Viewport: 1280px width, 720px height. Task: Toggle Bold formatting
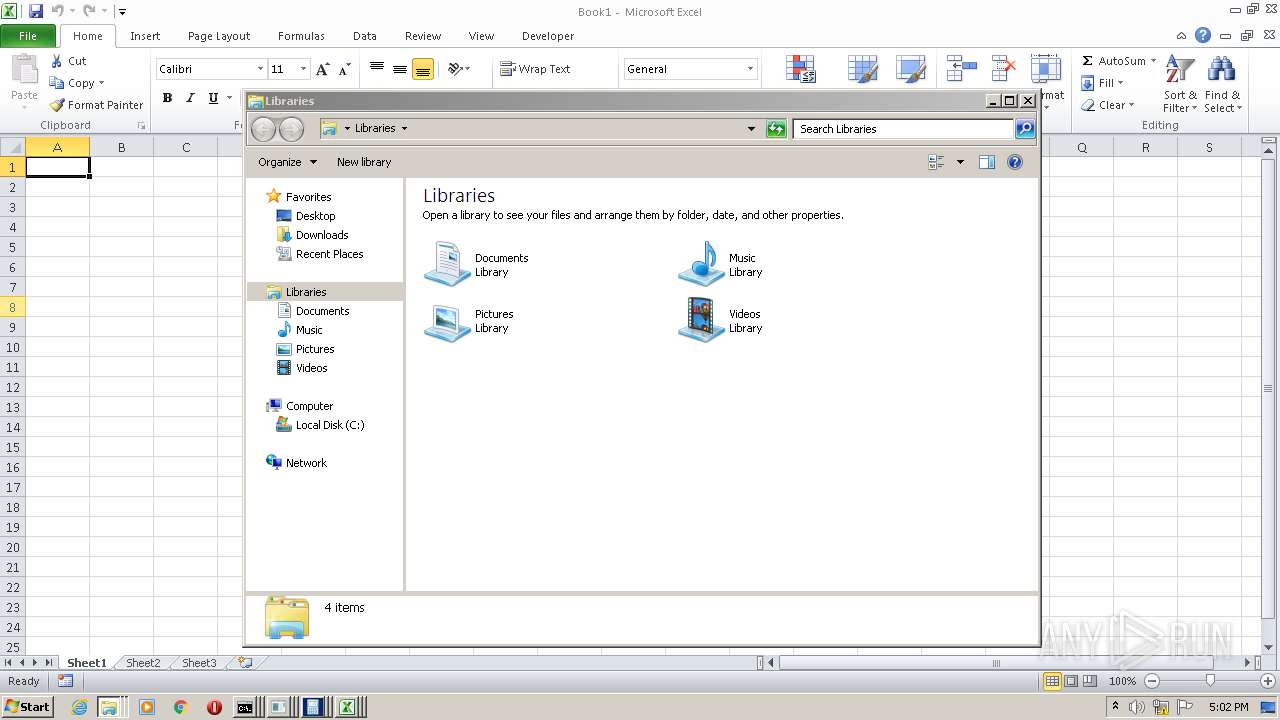[167, 98]
